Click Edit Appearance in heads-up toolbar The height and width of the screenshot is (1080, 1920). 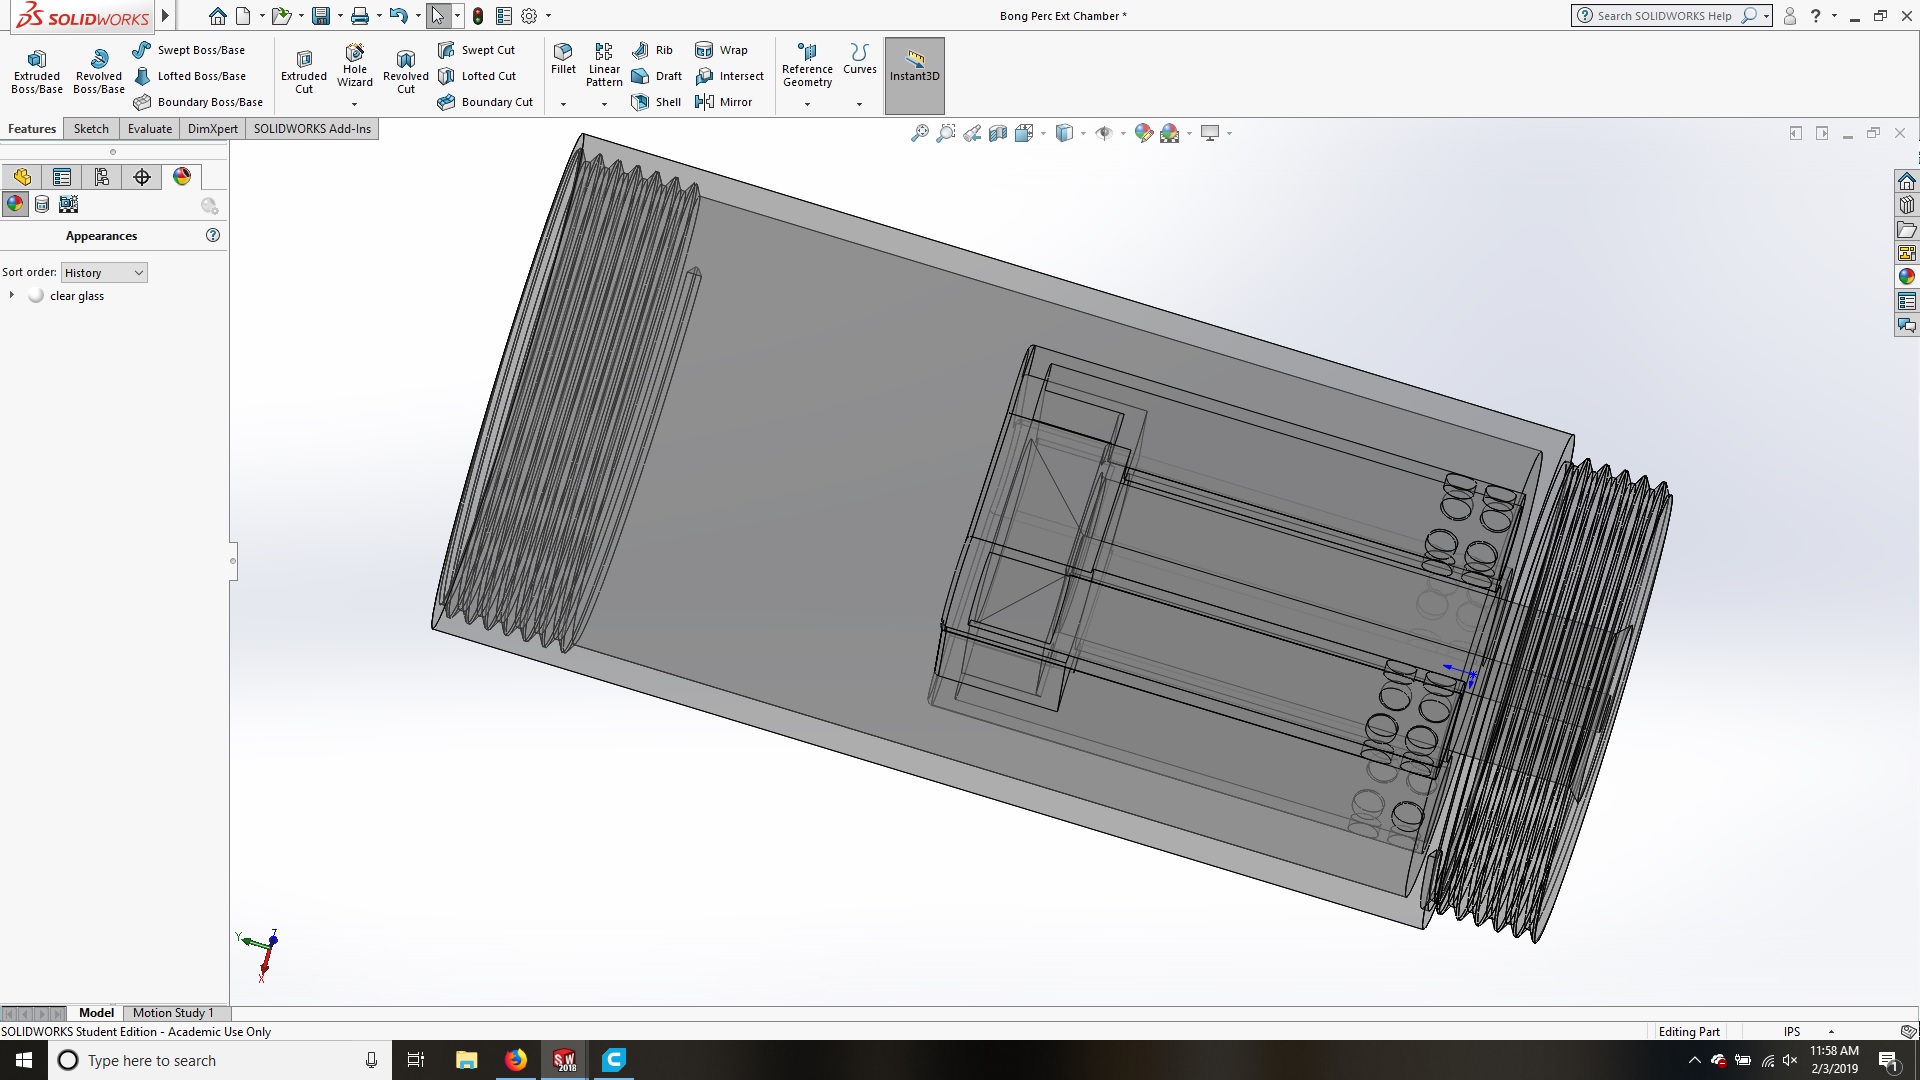[x=1144, y=133]
